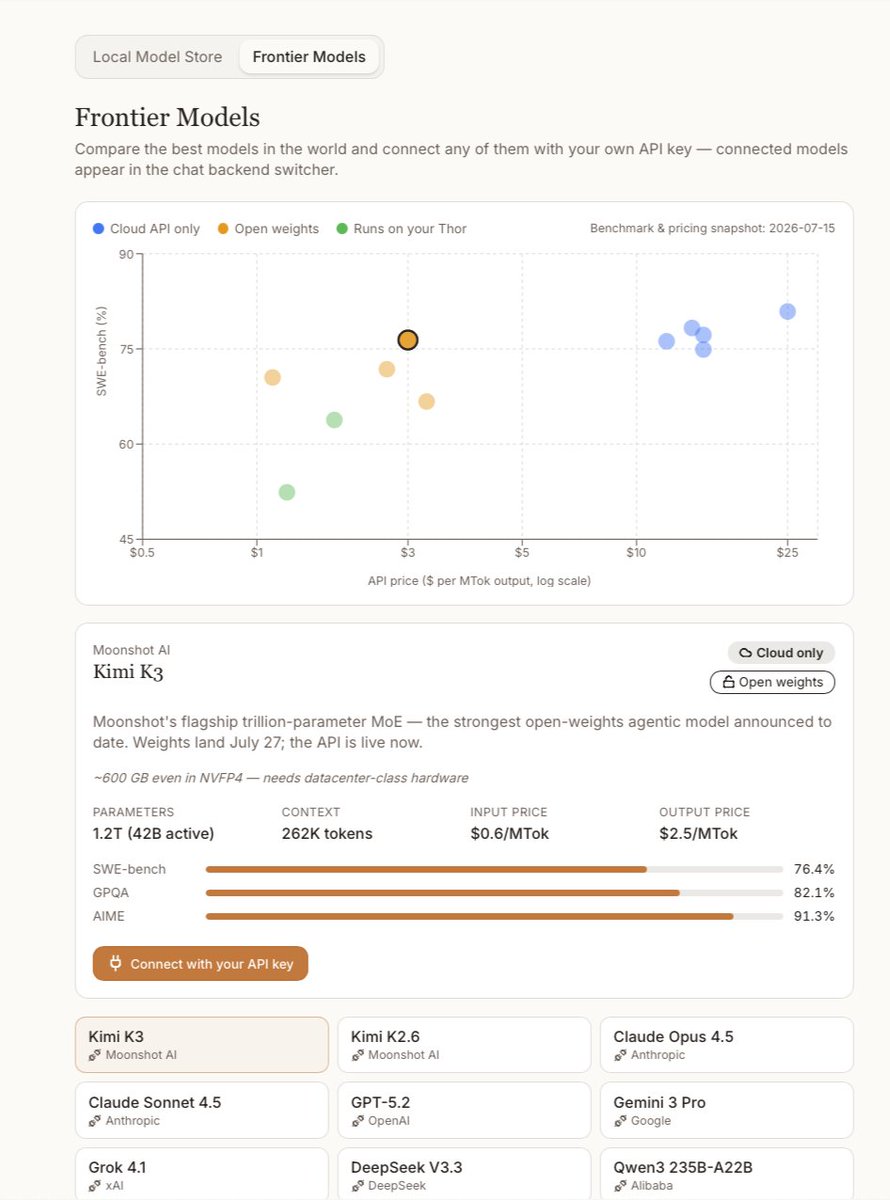Image resolution: width=890 pixels, height=1200 pixels.
Task: Click the 82.1% GPQA value
Action: point(815,893)
